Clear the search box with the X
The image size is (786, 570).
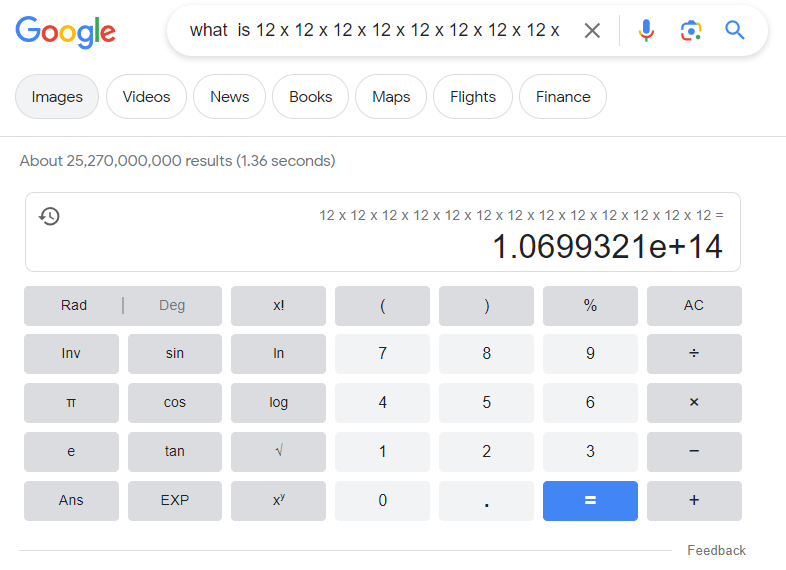click(x=592, y=31)
